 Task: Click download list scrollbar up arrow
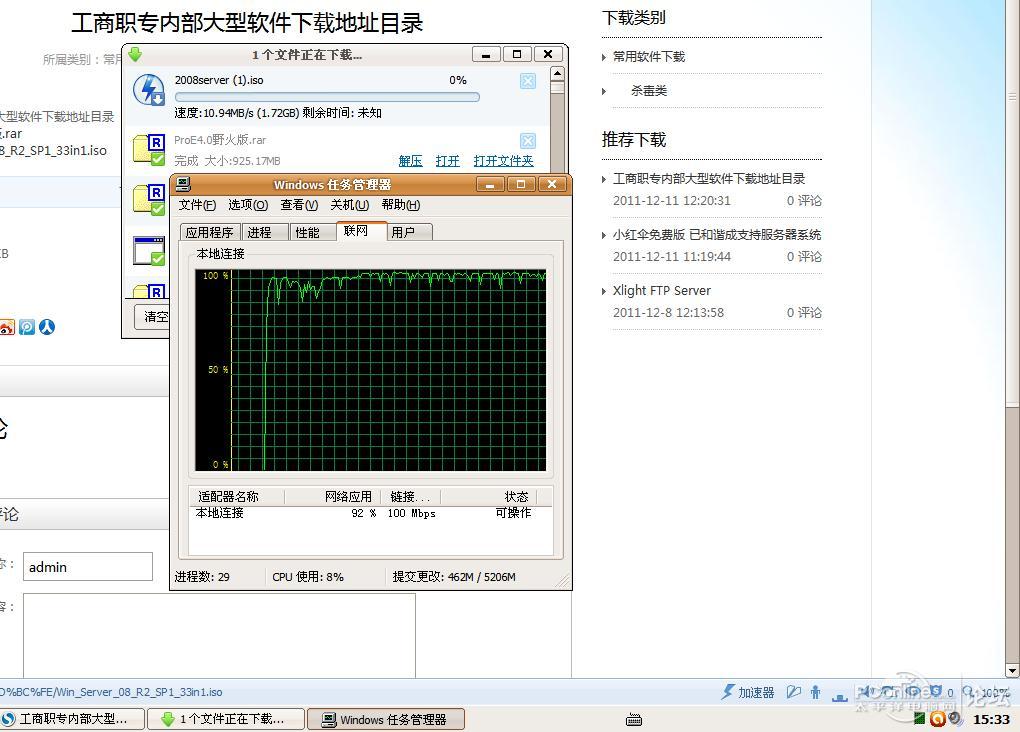tap(557, 74)
